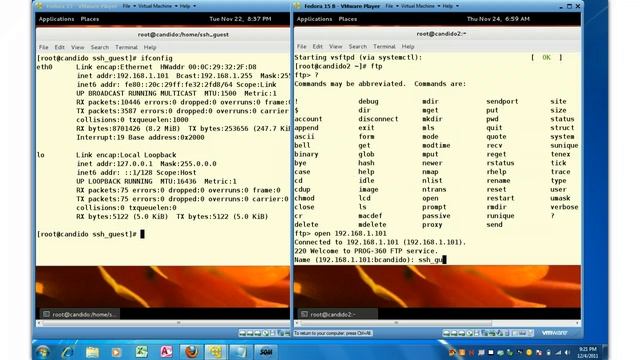Open Terminal menu in root@candido2 terminal
Viewport: 640px width, 360px height.
[384, 47]
